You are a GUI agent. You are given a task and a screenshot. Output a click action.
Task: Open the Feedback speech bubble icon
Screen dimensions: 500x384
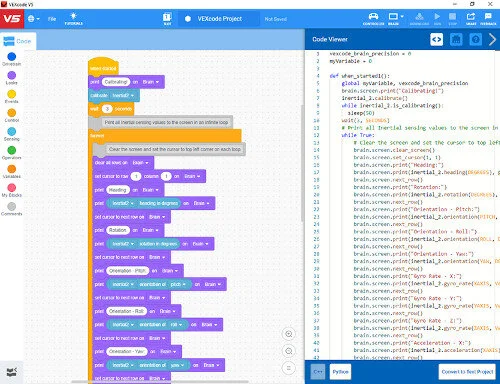(x=488, y=19)
